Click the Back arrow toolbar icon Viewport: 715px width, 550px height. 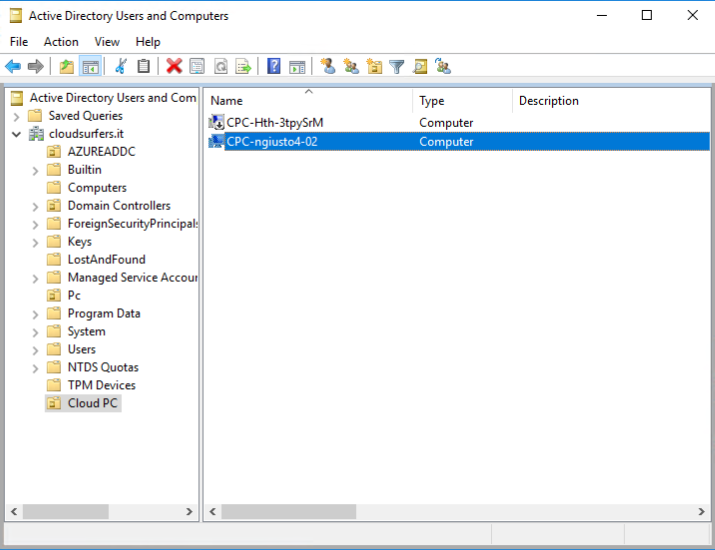(13, 67)
